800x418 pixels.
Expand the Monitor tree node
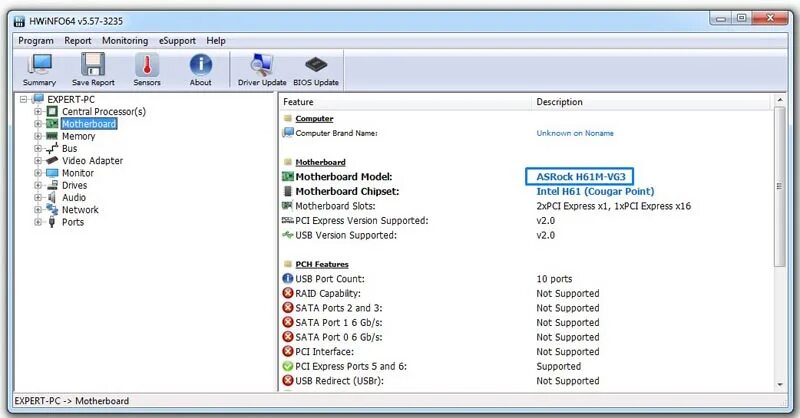[x=38, y=173]
